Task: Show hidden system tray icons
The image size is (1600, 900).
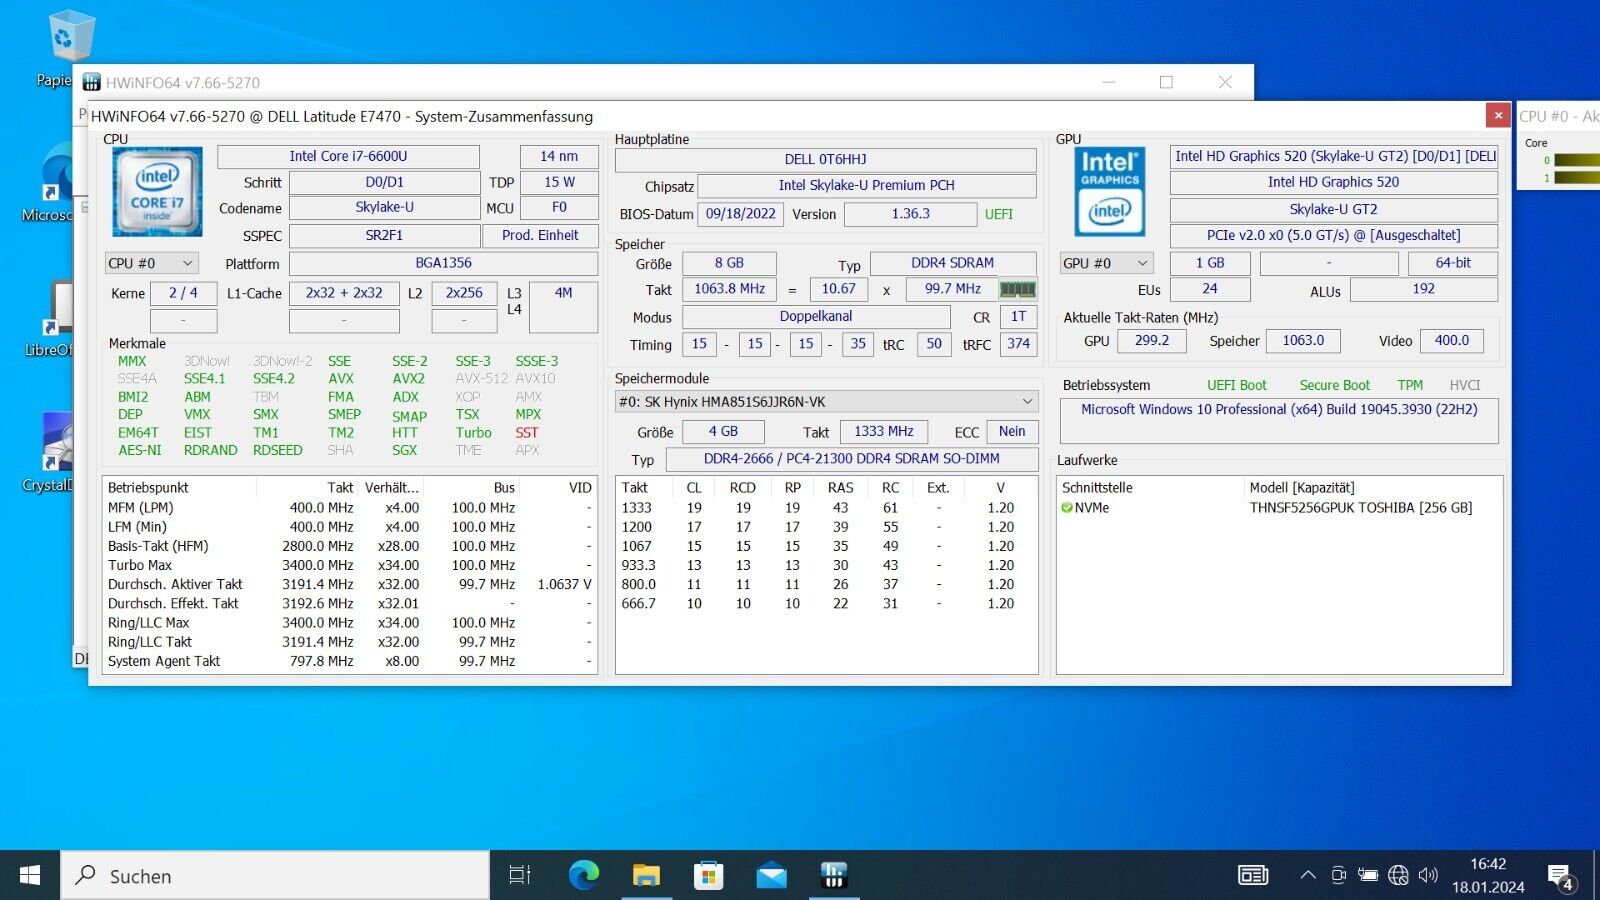Action: 1307,875
